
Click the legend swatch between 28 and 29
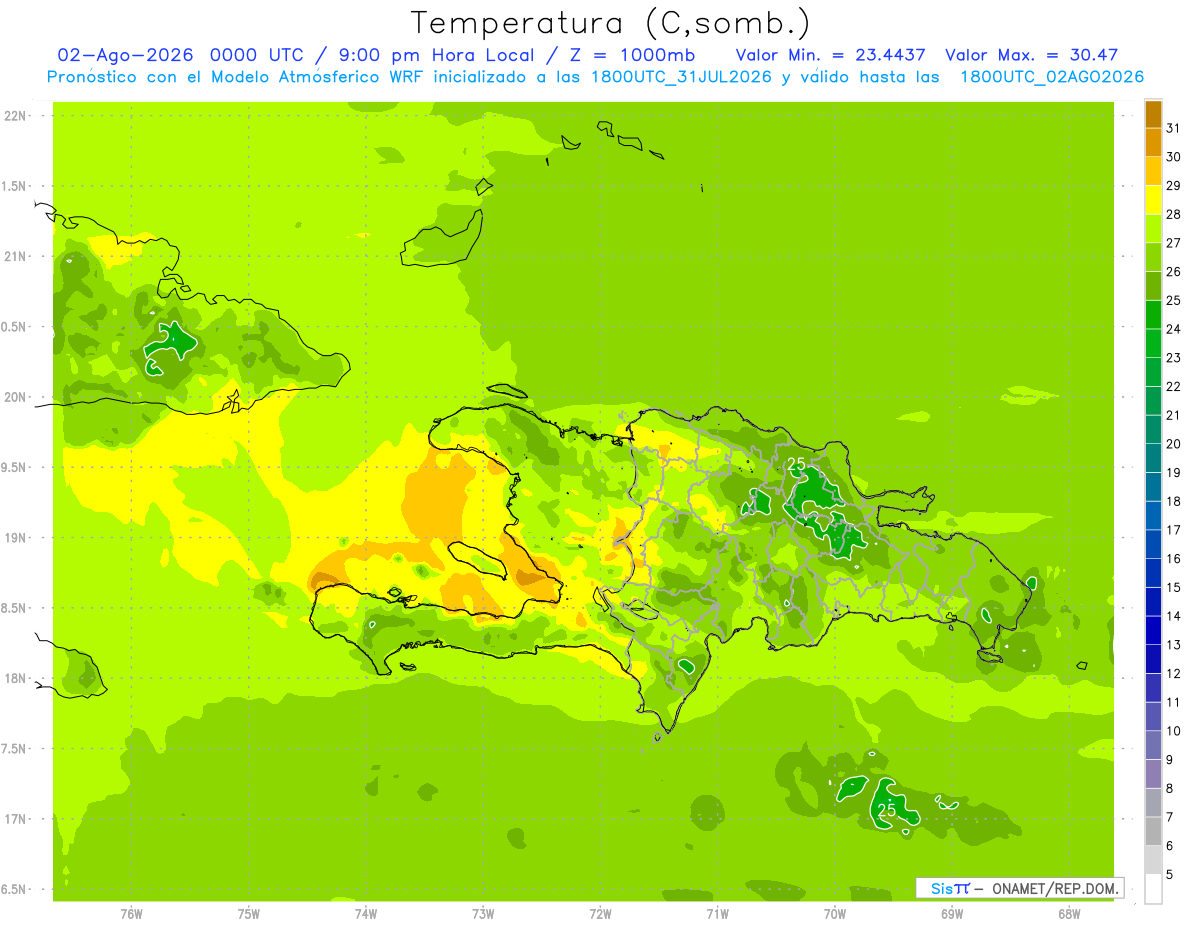(1153, 200)
